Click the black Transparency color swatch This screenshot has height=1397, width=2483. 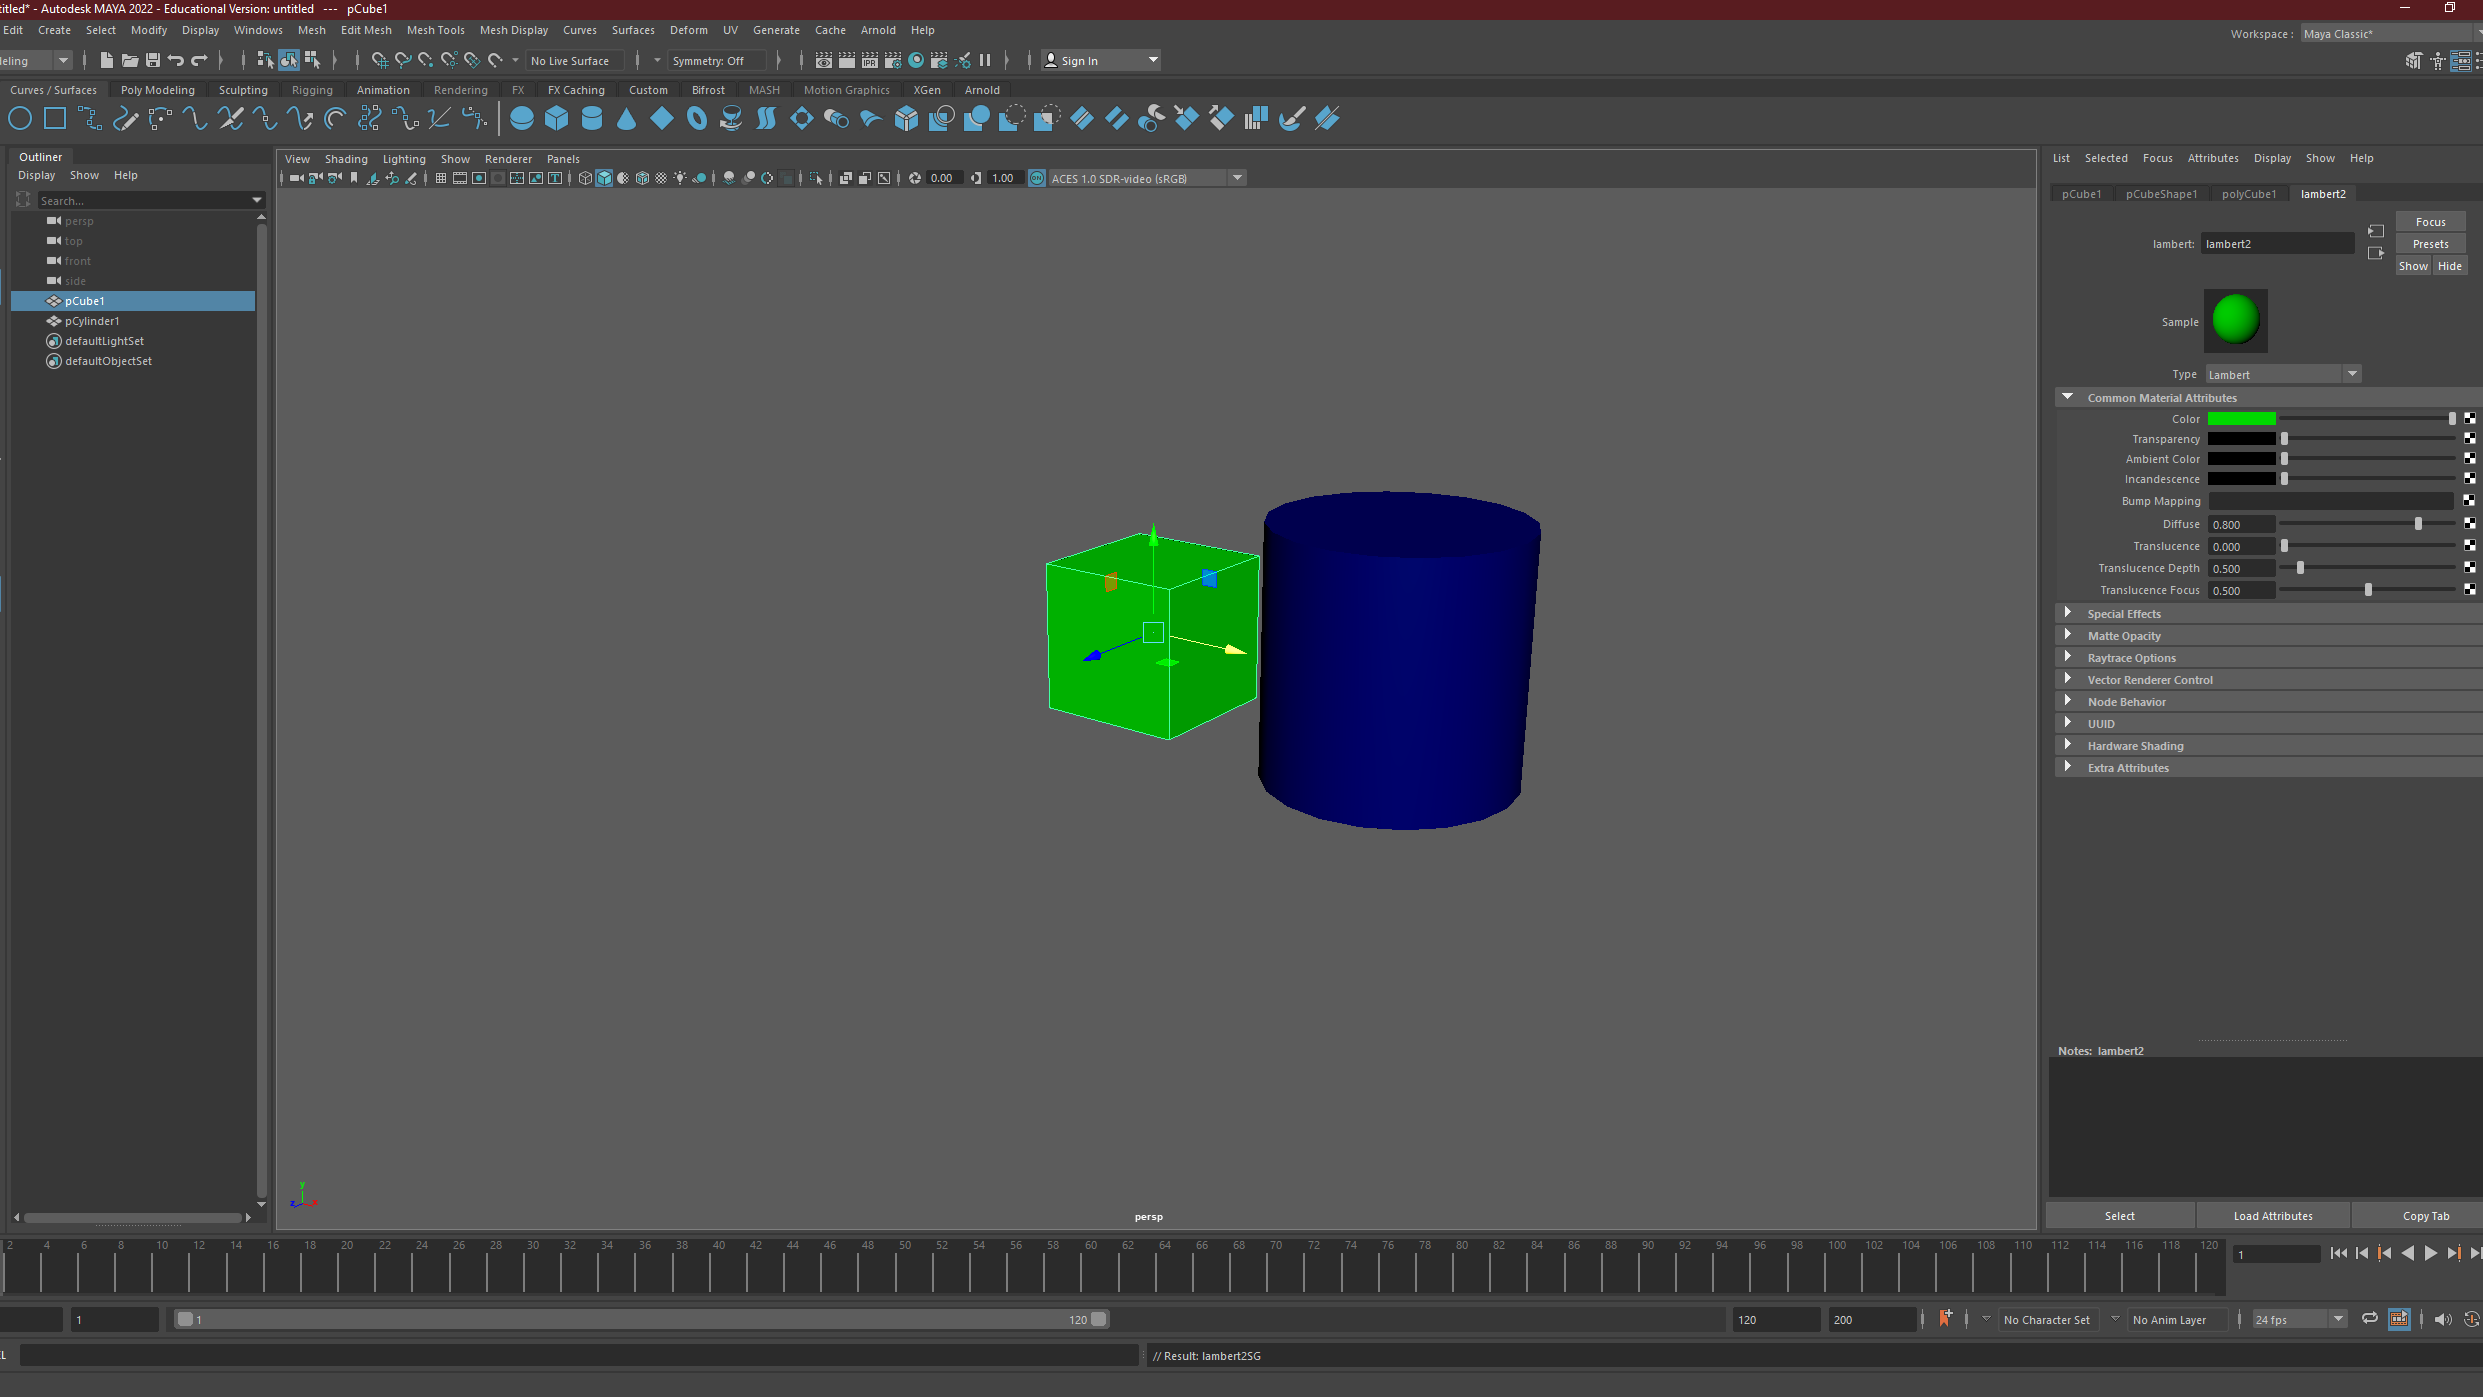click(x=2241, y=439)
